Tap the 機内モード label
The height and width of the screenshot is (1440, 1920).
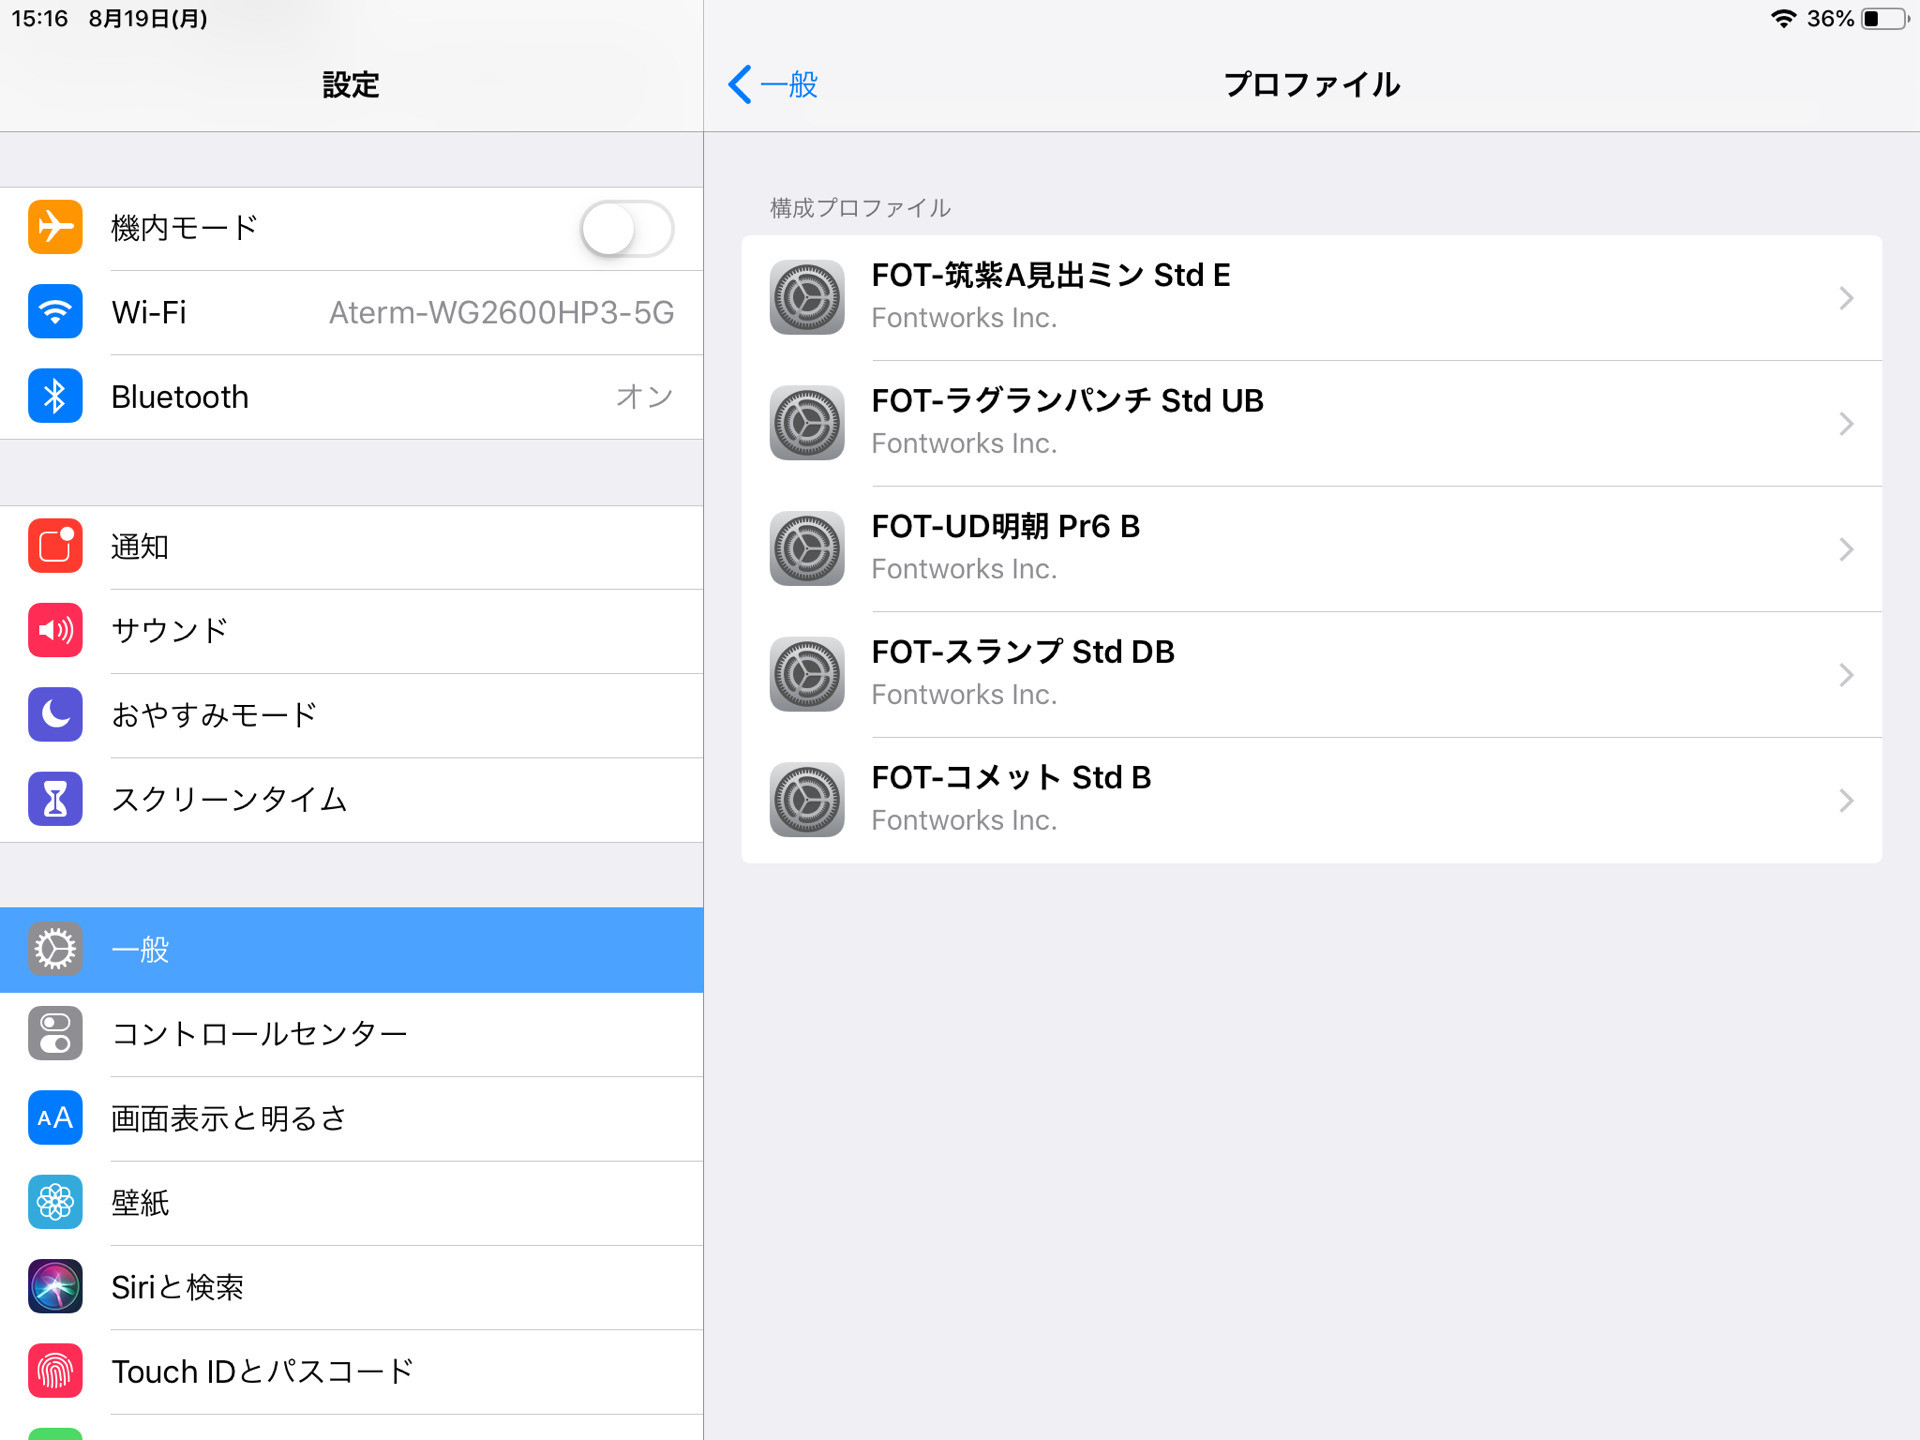[185, 228]
